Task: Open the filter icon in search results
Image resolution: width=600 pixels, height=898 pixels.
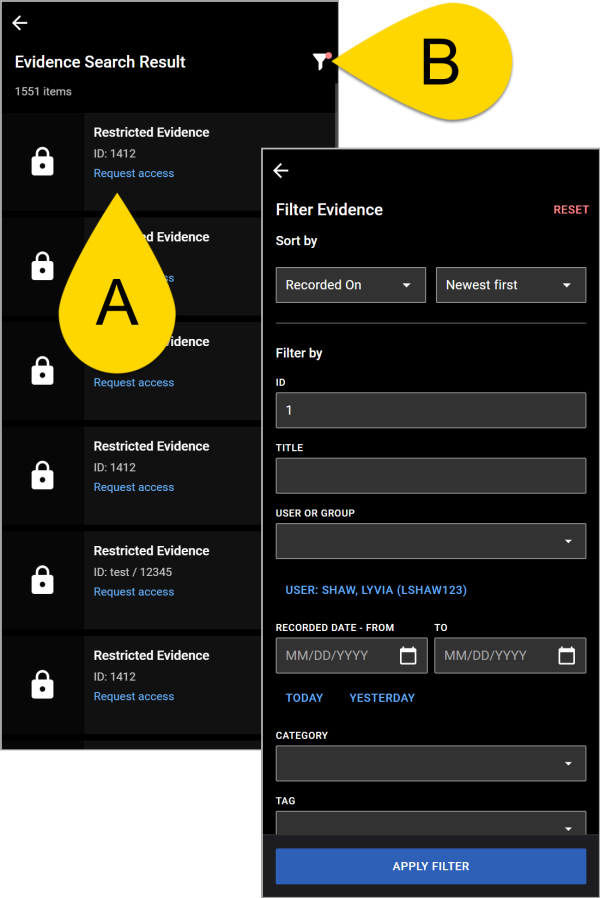Action: [x=320, y=62]
